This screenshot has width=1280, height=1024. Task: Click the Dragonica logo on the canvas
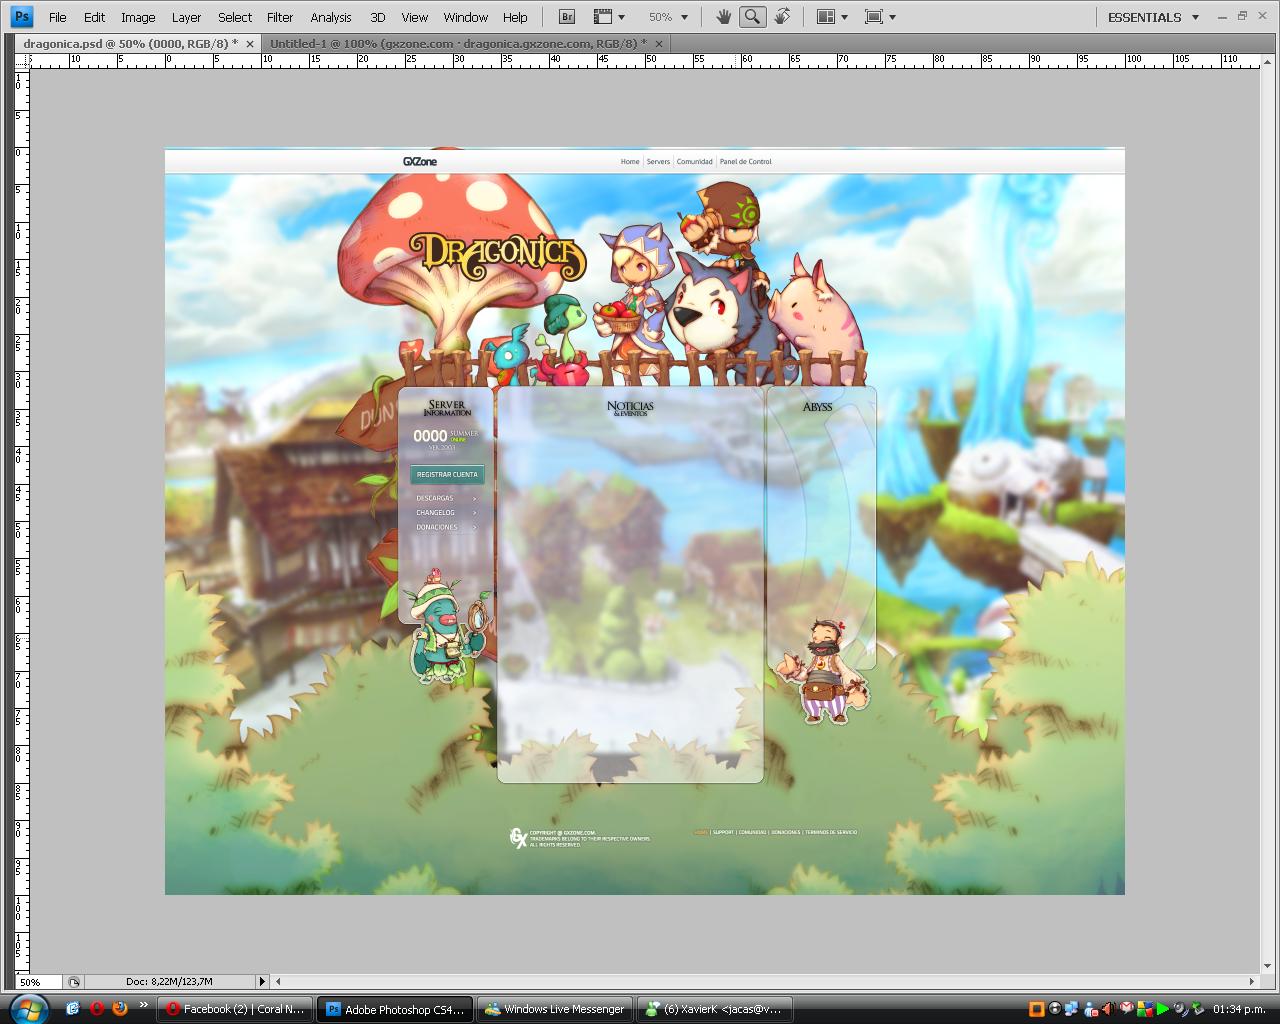click(497, 256)
